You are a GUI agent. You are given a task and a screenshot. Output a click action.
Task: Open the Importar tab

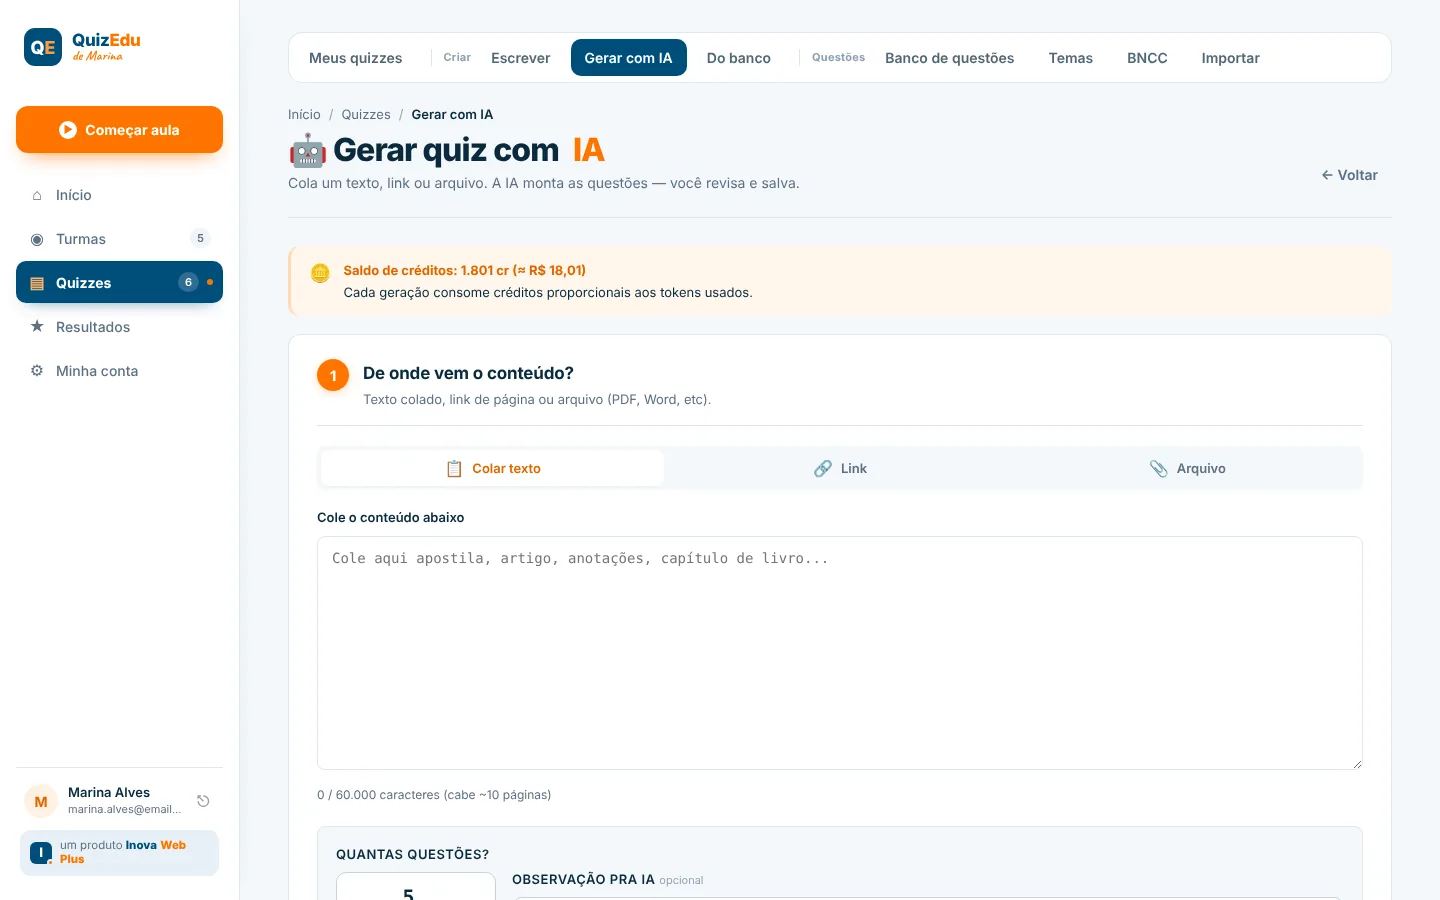click(x=1231, y=58)
